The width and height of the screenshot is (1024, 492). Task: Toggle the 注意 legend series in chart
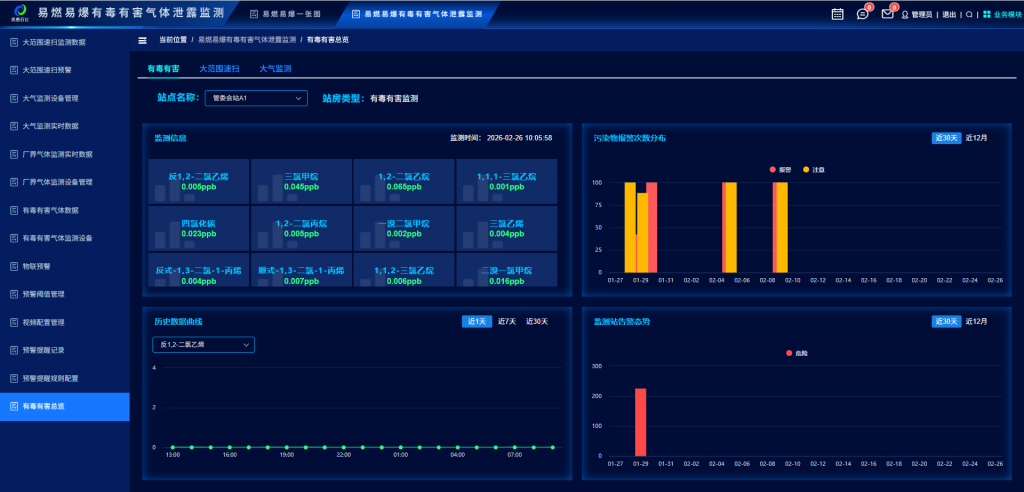[812, 169]
